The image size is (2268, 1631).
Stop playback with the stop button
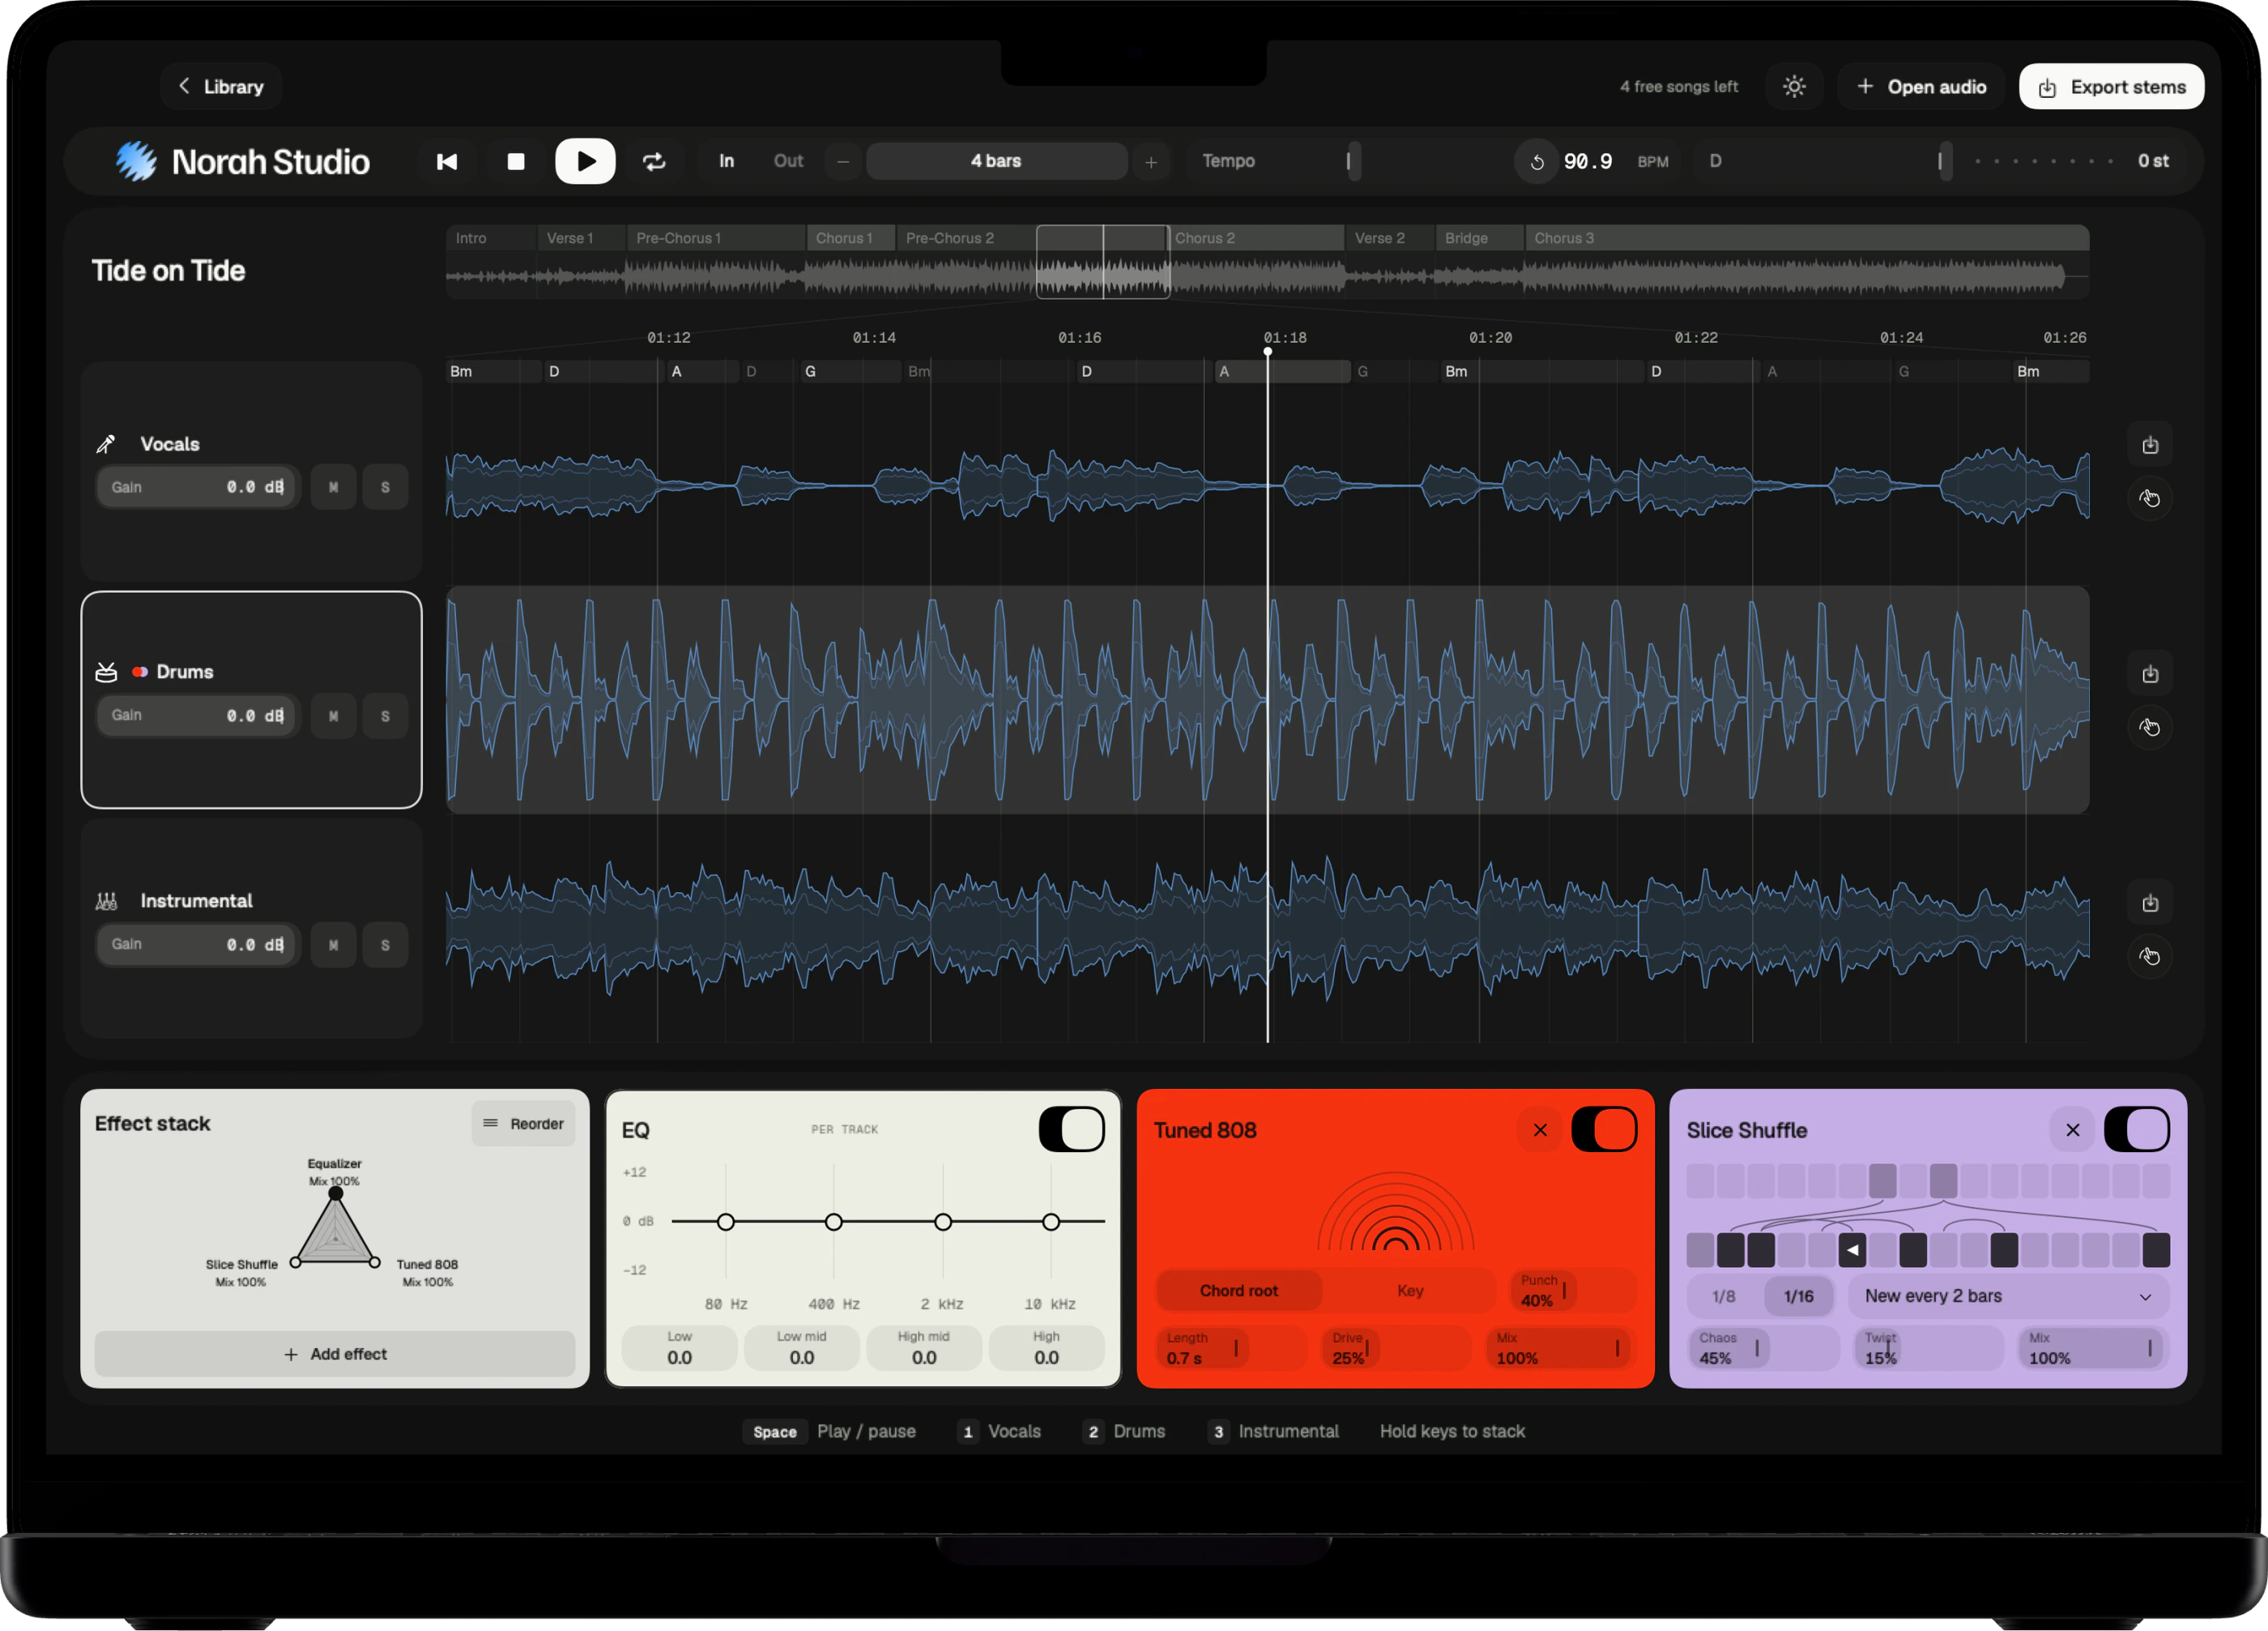[516, 161]
